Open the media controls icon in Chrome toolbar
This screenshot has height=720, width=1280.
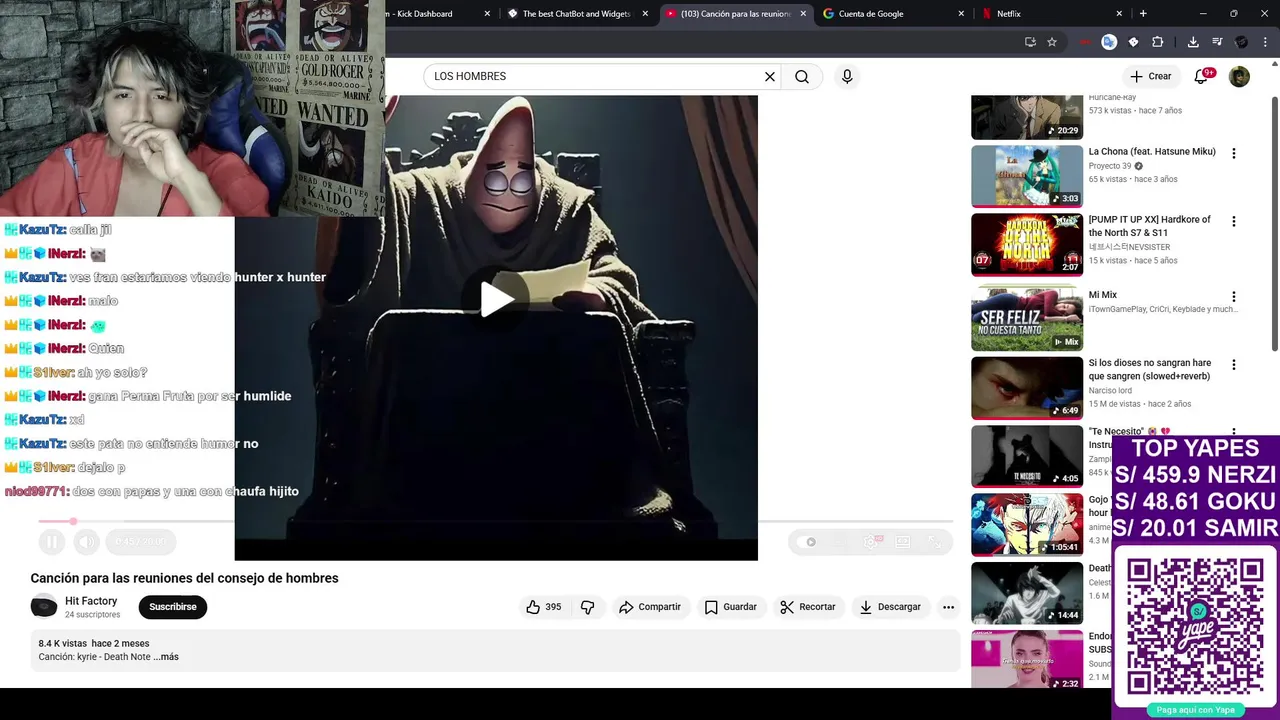pyautogui.click(x=1217, y=42)
